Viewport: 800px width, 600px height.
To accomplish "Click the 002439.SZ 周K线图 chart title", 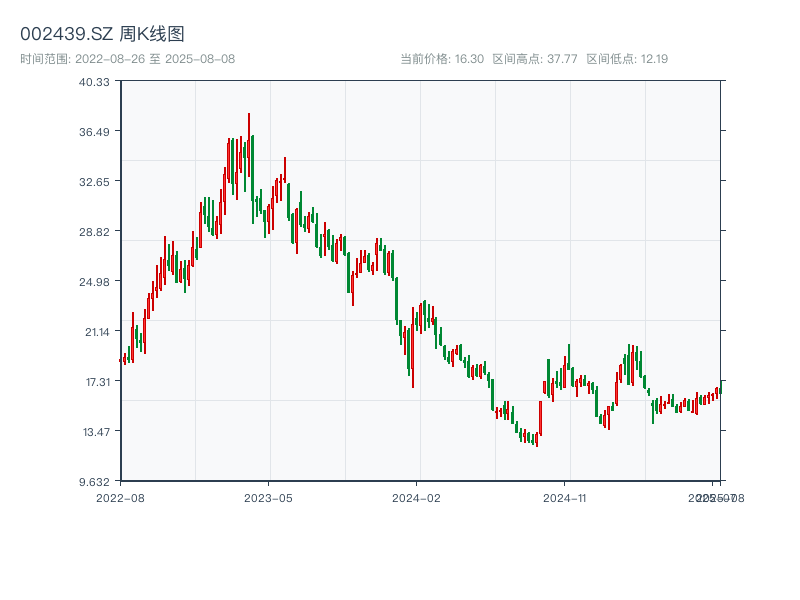I will click(x=102, y=35).
